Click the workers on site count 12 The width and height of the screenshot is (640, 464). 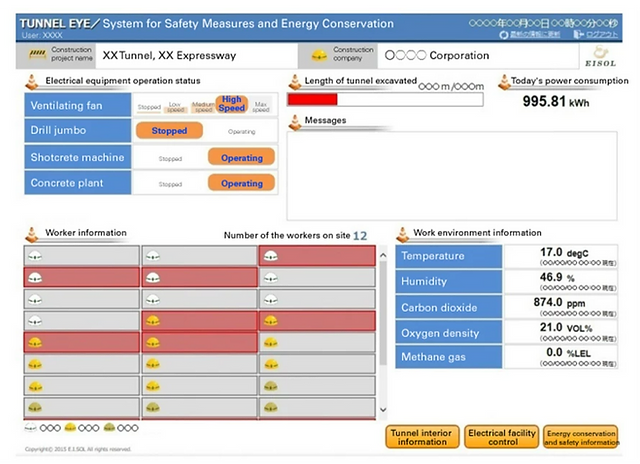[360, 236]
